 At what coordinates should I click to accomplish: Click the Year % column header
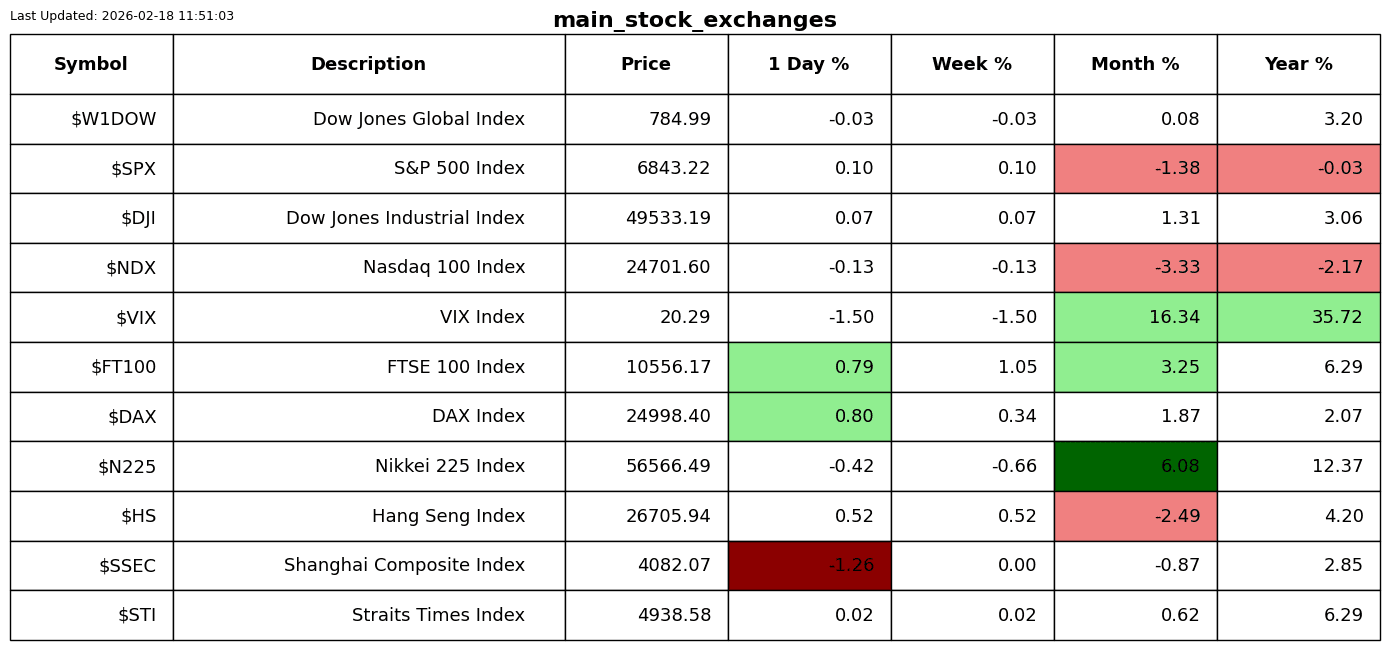click(x=1298, y=64)
